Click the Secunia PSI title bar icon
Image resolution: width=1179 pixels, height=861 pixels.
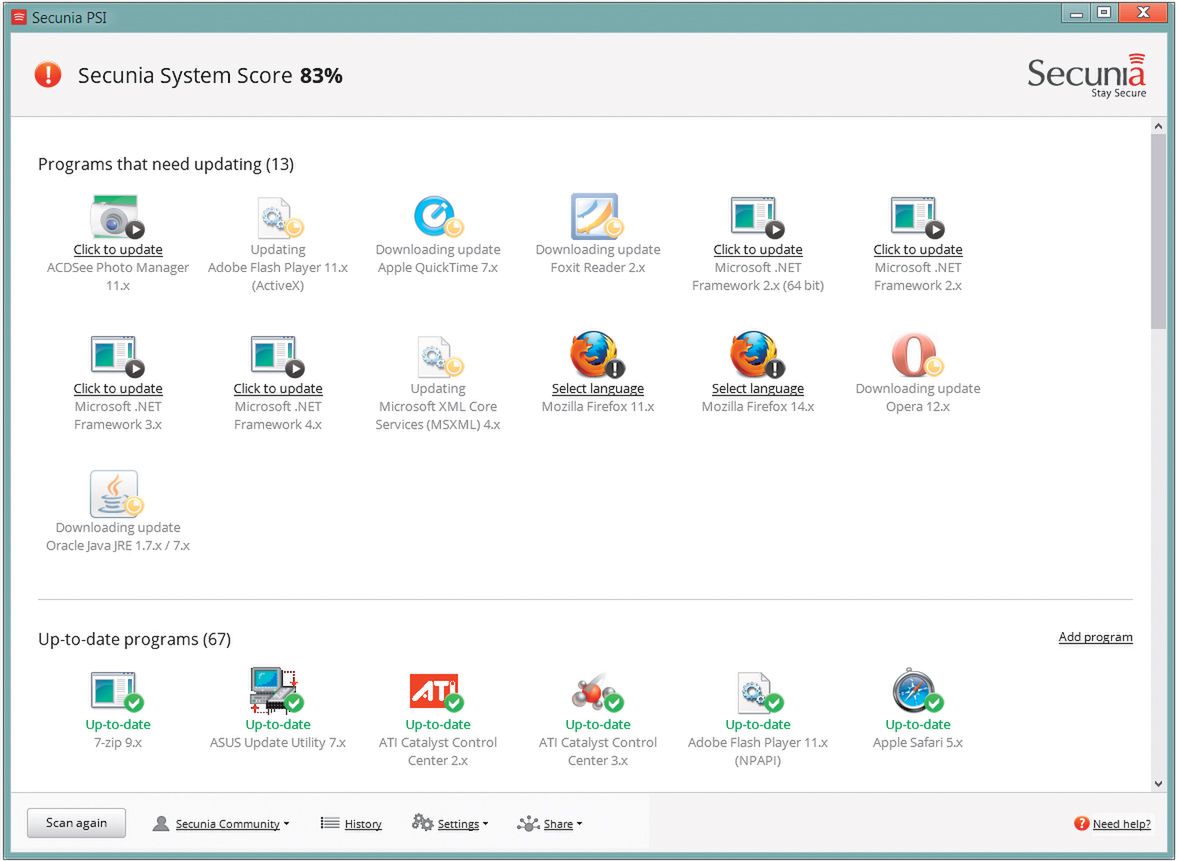[19, 17]
